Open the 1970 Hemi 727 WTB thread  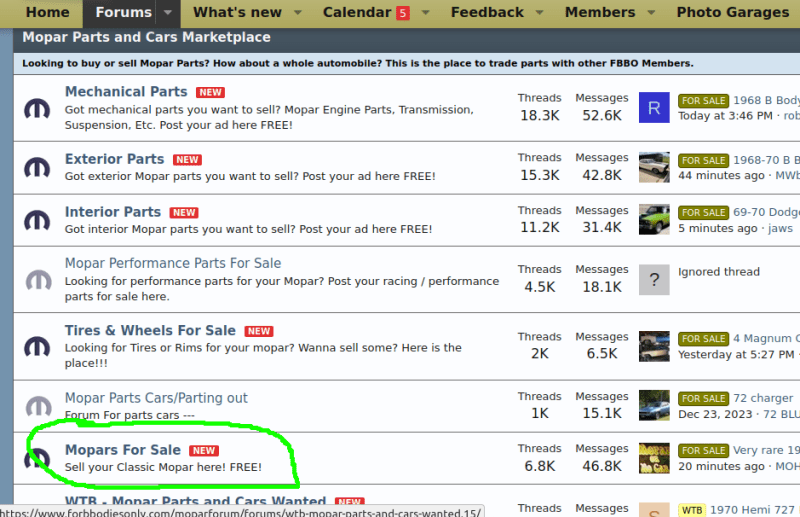(752, 510)
